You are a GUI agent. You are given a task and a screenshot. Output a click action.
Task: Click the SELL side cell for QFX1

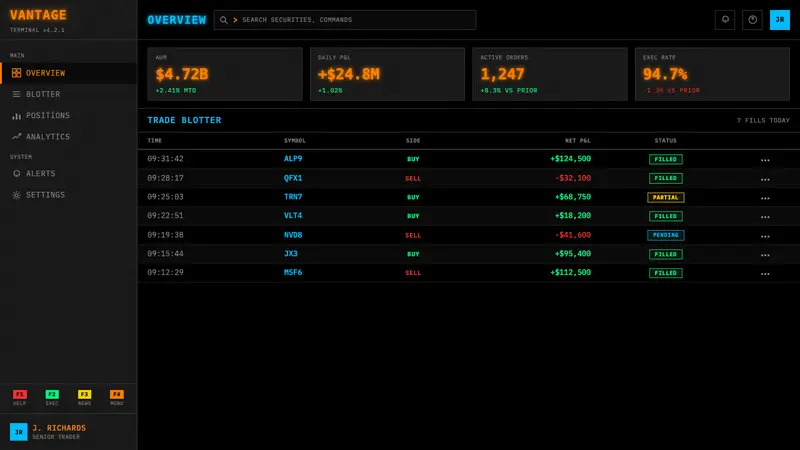[x=413, y=179]
